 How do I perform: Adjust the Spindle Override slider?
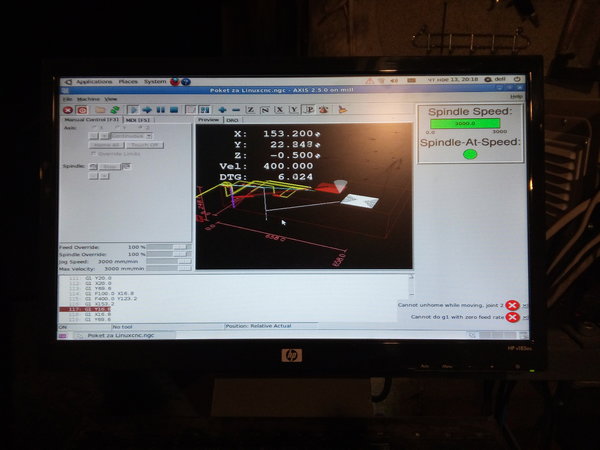[x=169, y=254]
